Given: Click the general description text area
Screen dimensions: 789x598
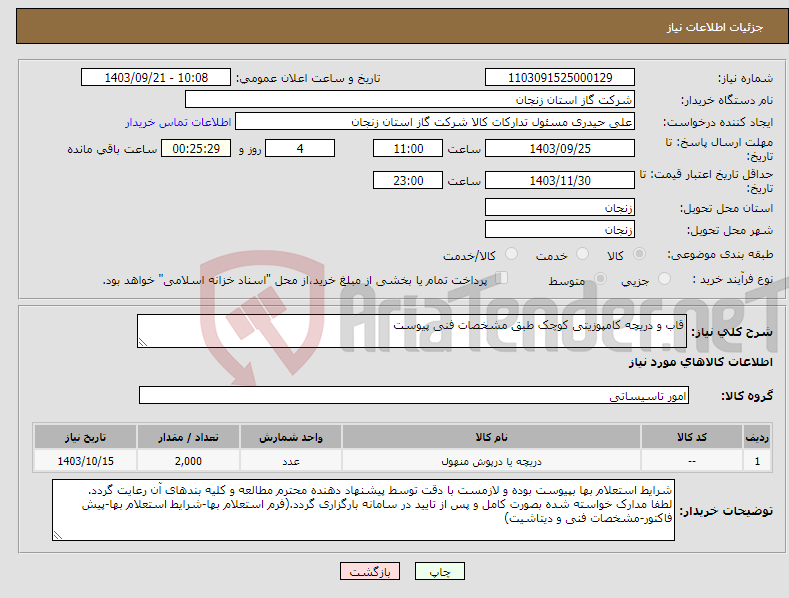Looking at the screenshot, I should [x=412, y=331].
